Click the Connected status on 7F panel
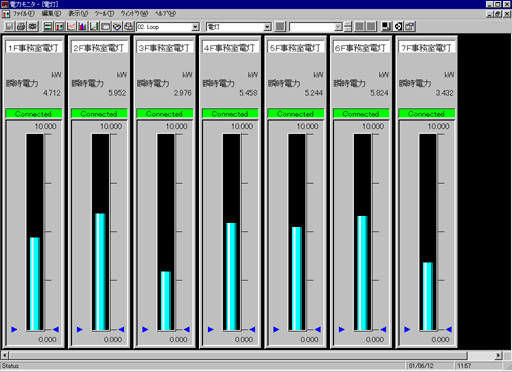This screenshot has width=512, height=372. point(426,114)
